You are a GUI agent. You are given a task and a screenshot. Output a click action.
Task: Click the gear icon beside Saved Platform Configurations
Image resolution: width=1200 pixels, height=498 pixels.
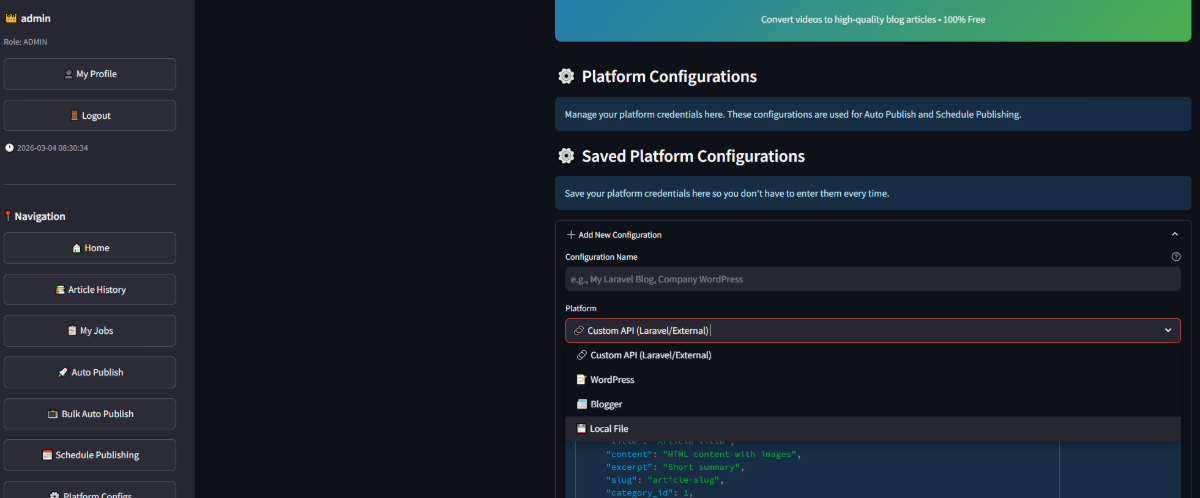(x=566, y=157)
